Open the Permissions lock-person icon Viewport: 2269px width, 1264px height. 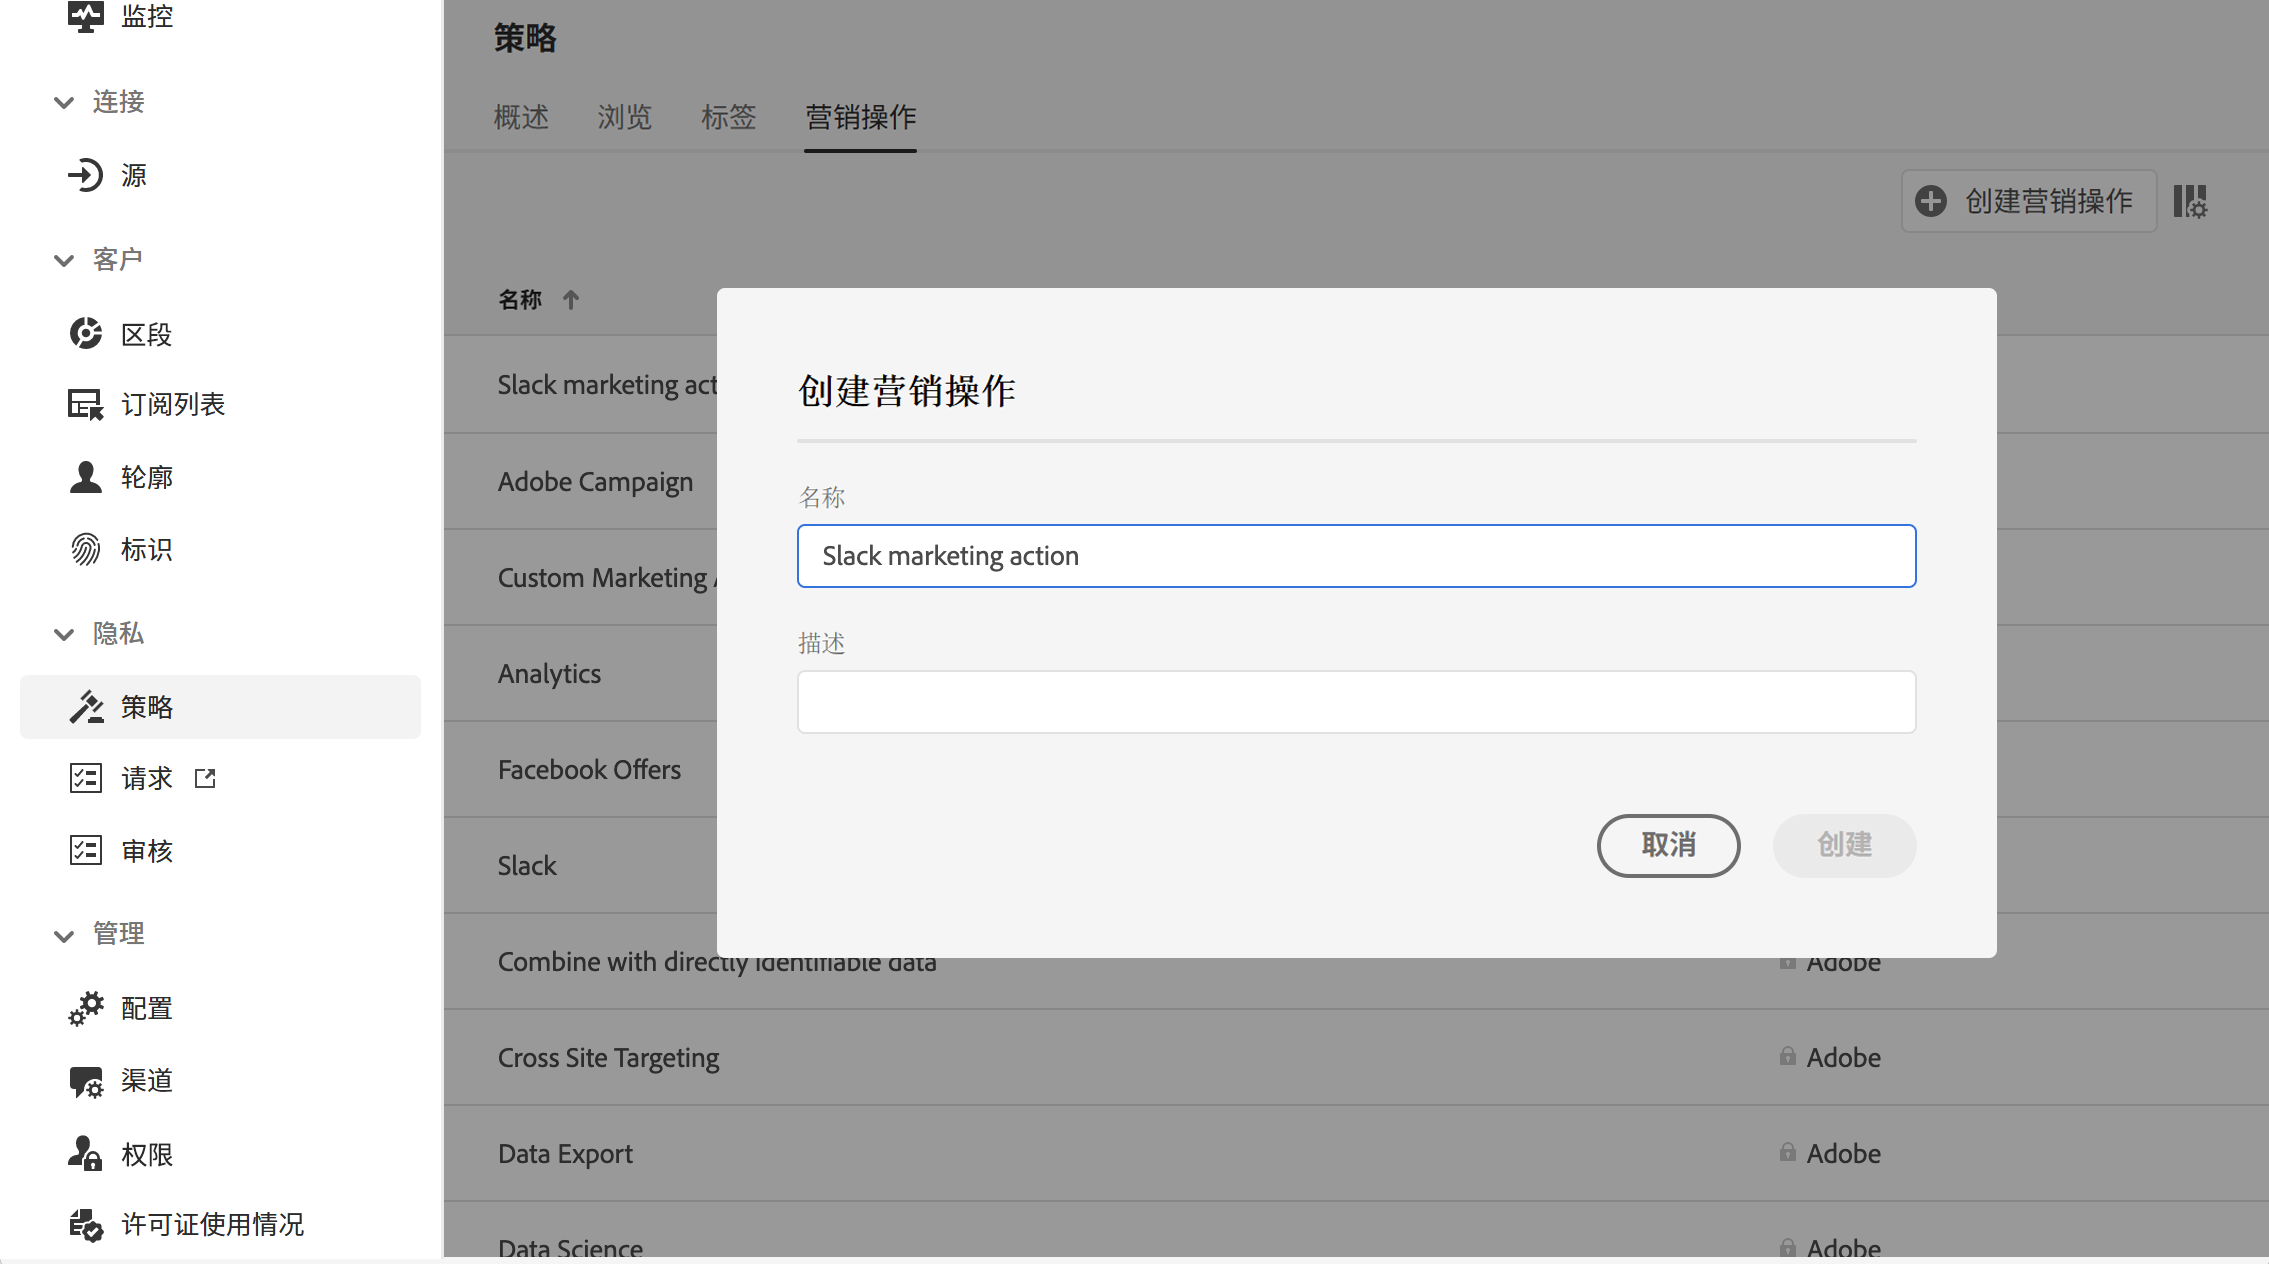(85, 1154)
